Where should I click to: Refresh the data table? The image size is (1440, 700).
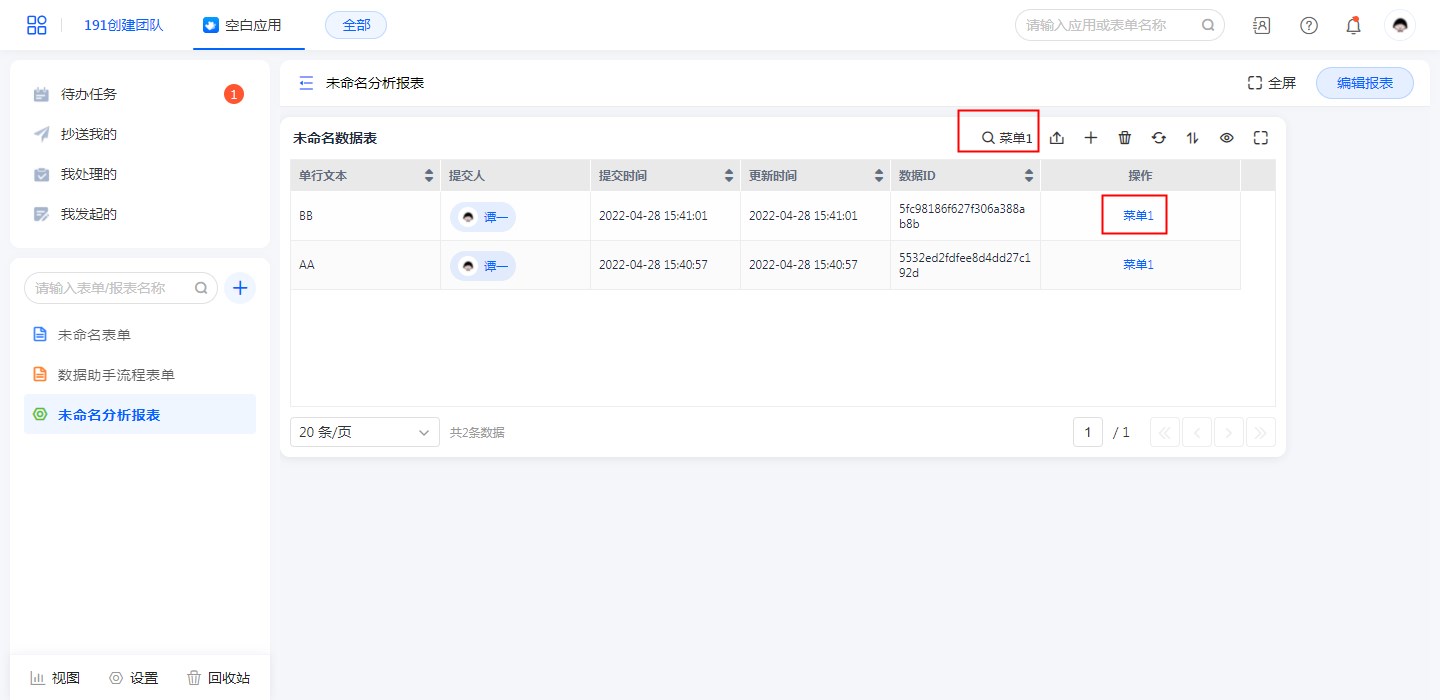coord(1159,138)
